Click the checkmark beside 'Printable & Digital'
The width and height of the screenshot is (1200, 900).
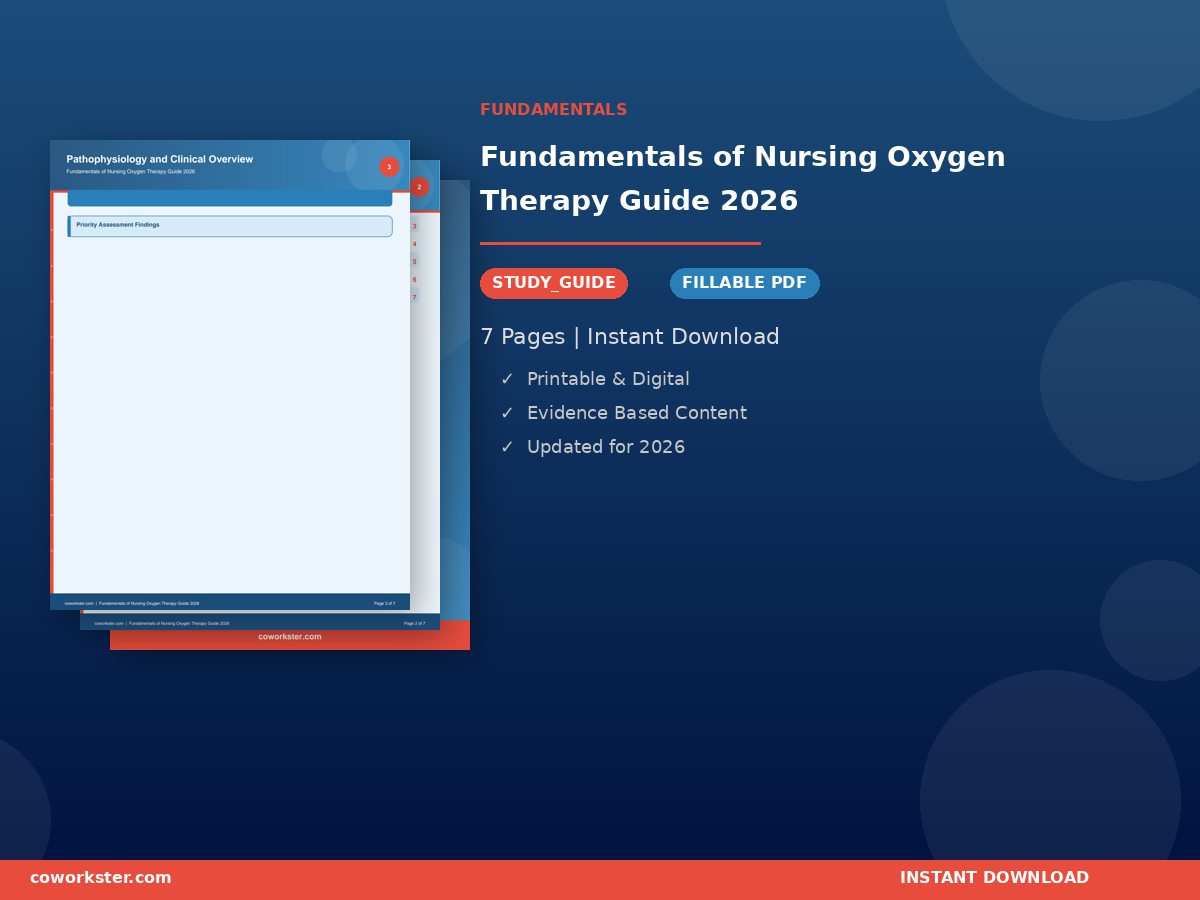[507, 380]
